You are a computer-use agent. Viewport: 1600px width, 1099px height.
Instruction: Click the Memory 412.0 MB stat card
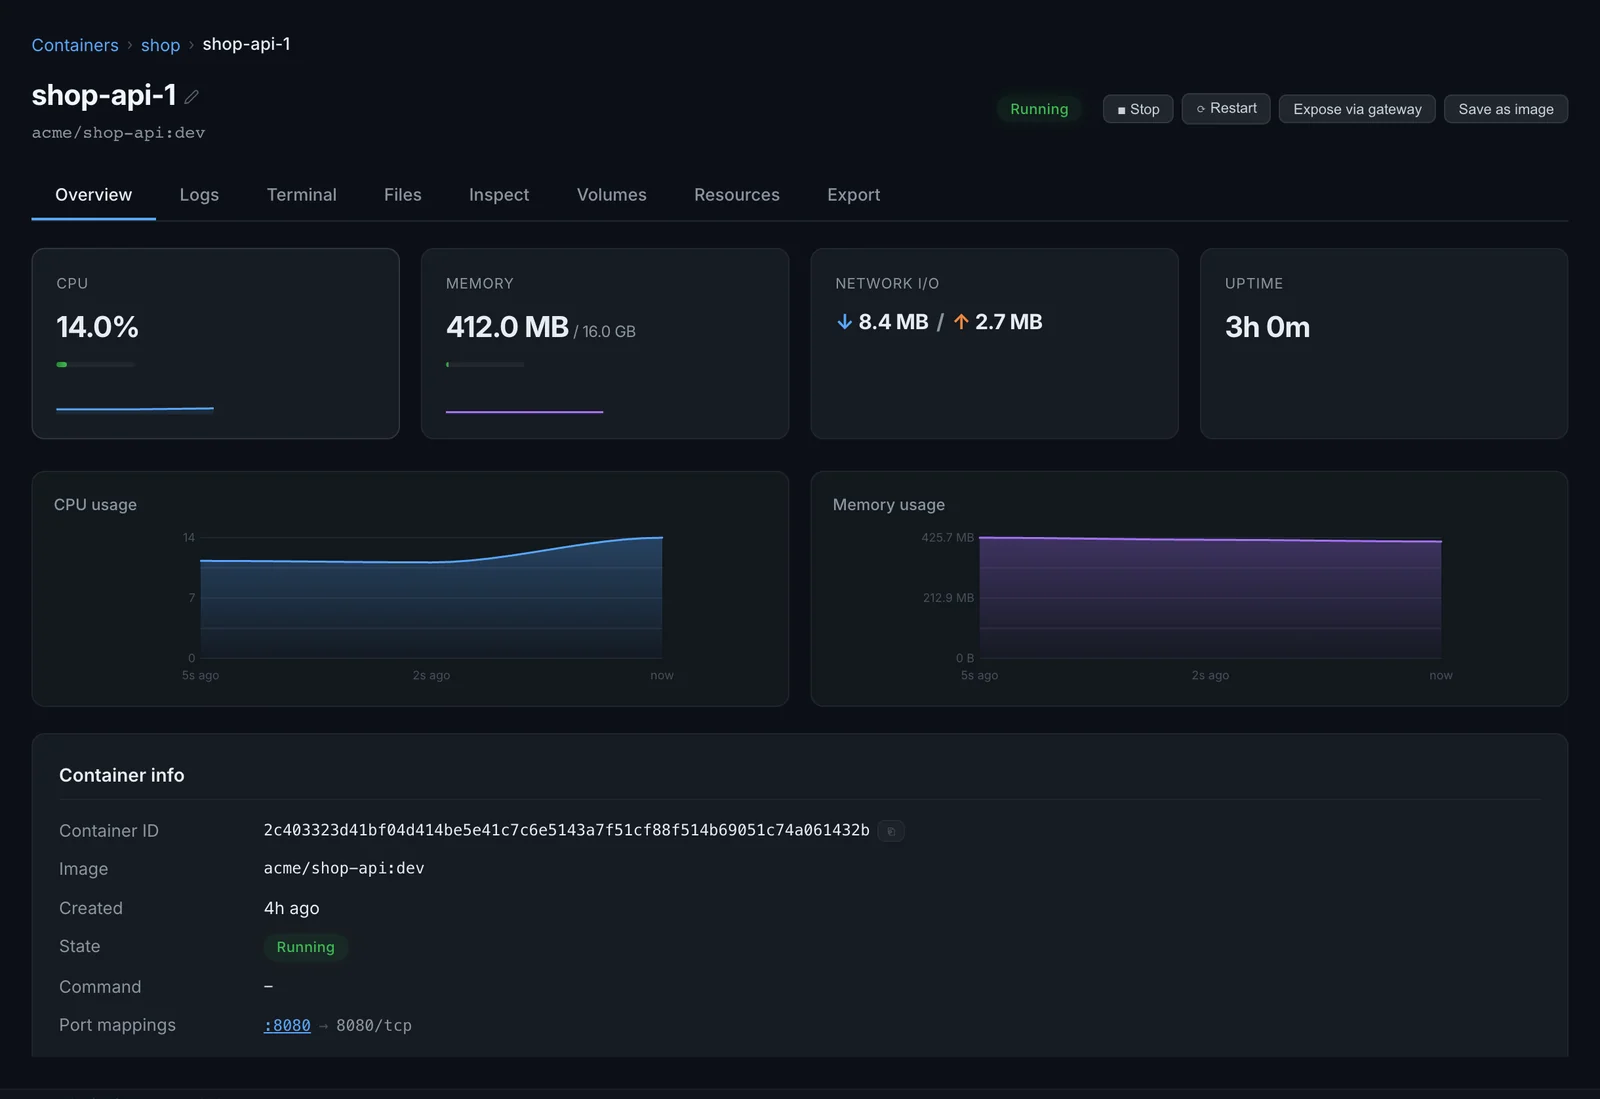click(605, 343)
